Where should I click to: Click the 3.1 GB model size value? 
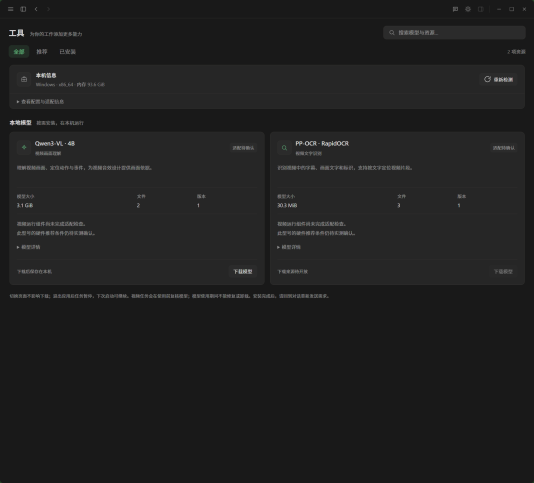[x=25, y=205]
